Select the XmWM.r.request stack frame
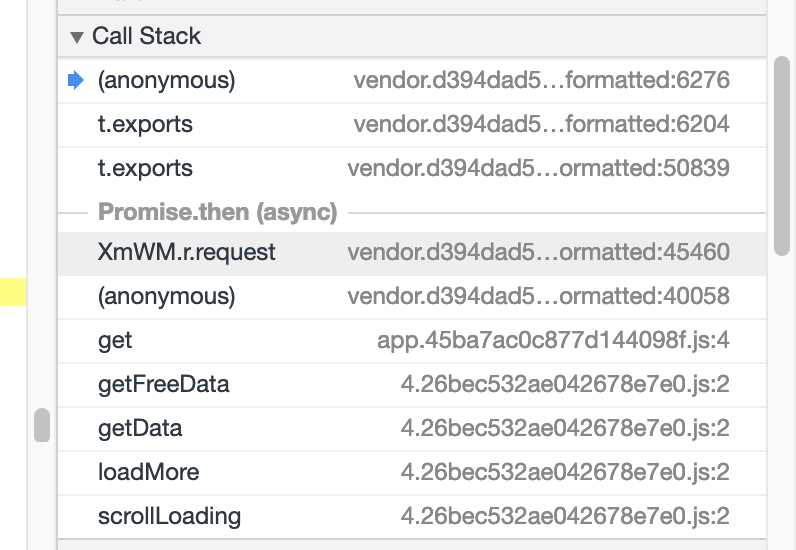The height and width of the screenshot is (550, 796). click(x=186, y=253)
